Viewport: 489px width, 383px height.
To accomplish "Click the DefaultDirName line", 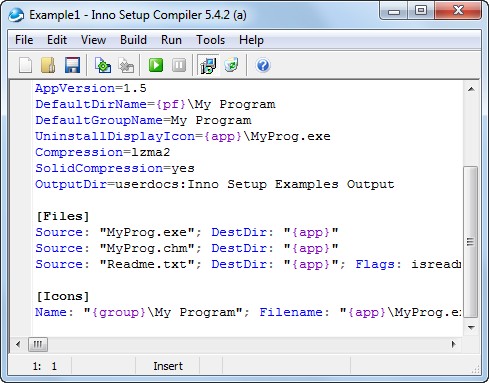I will click(x=155, y=104).
